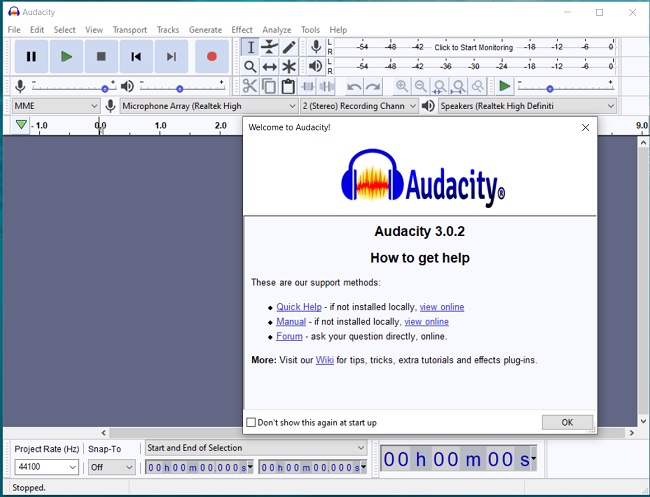Open Start and End of Selection dropdown
The image size is (650, 497).
[x=256, y=448]
